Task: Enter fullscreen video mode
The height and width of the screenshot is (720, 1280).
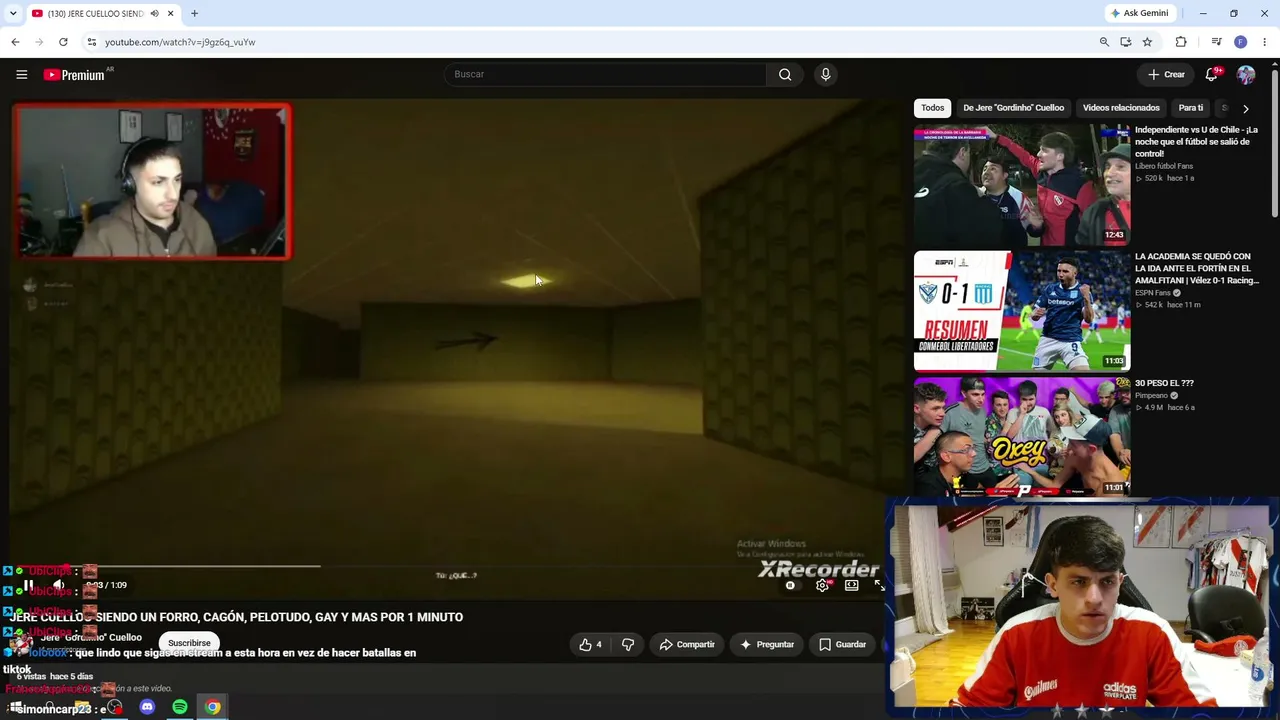Action: 880,585
